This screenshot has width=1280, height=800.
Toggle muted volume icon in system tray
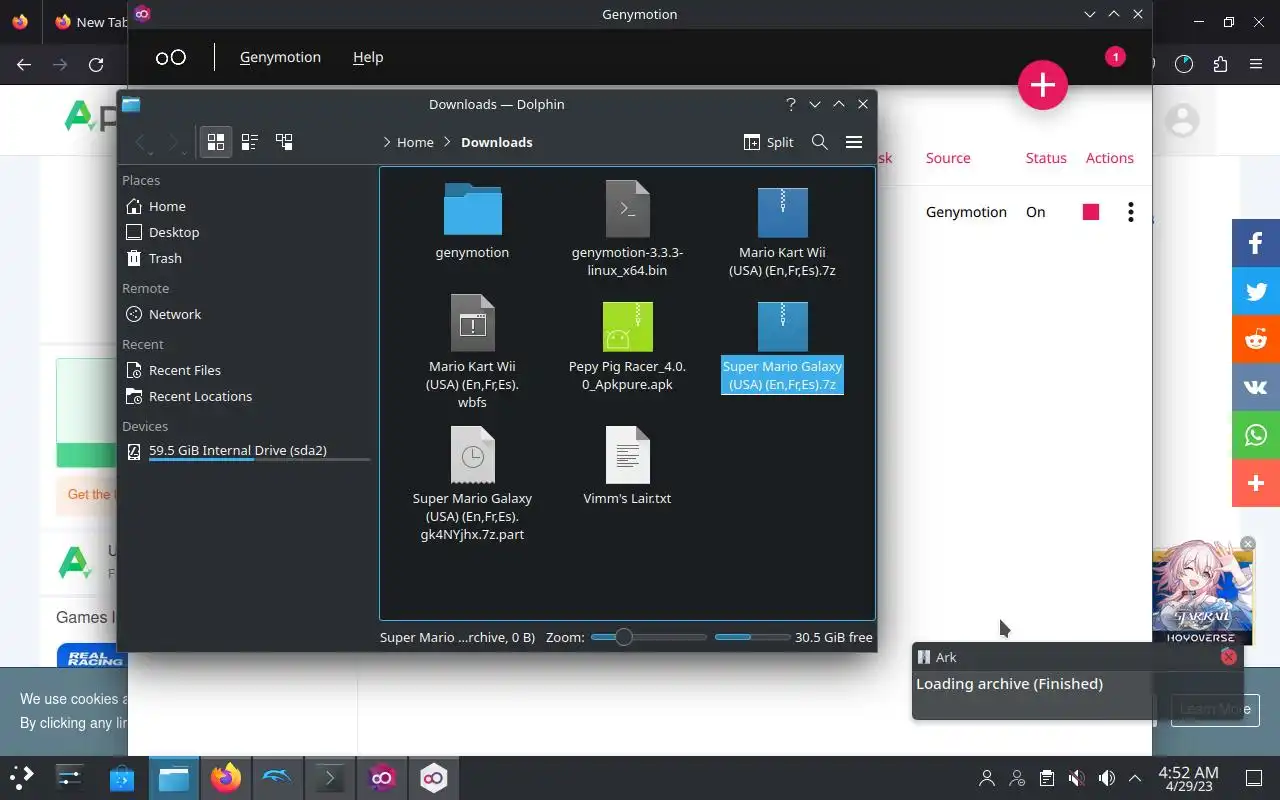tap(1076, 778)
